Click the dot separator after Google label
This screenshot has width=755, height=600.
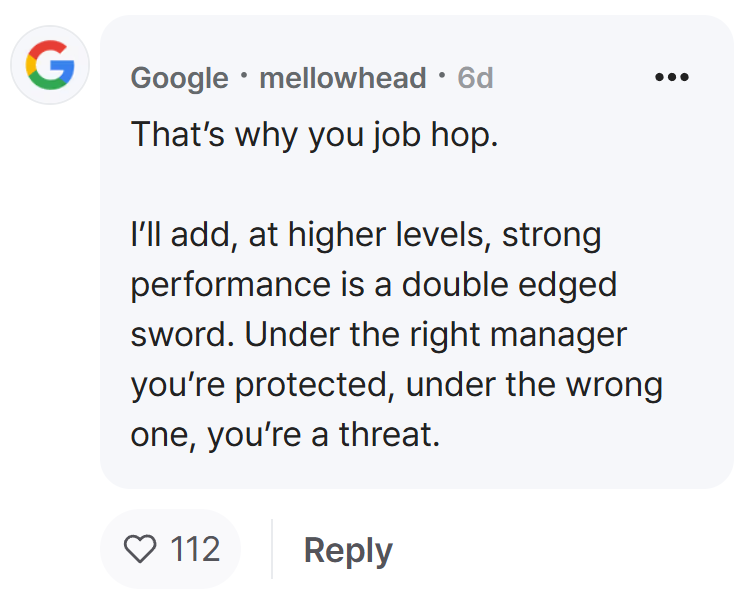coord(244,76)
